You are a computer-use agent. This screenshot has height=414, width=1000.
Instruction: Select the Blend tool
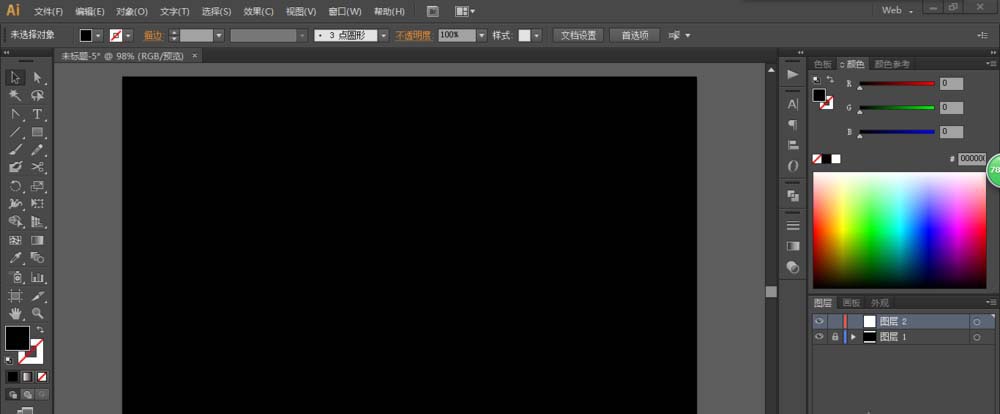click(38, 258)
